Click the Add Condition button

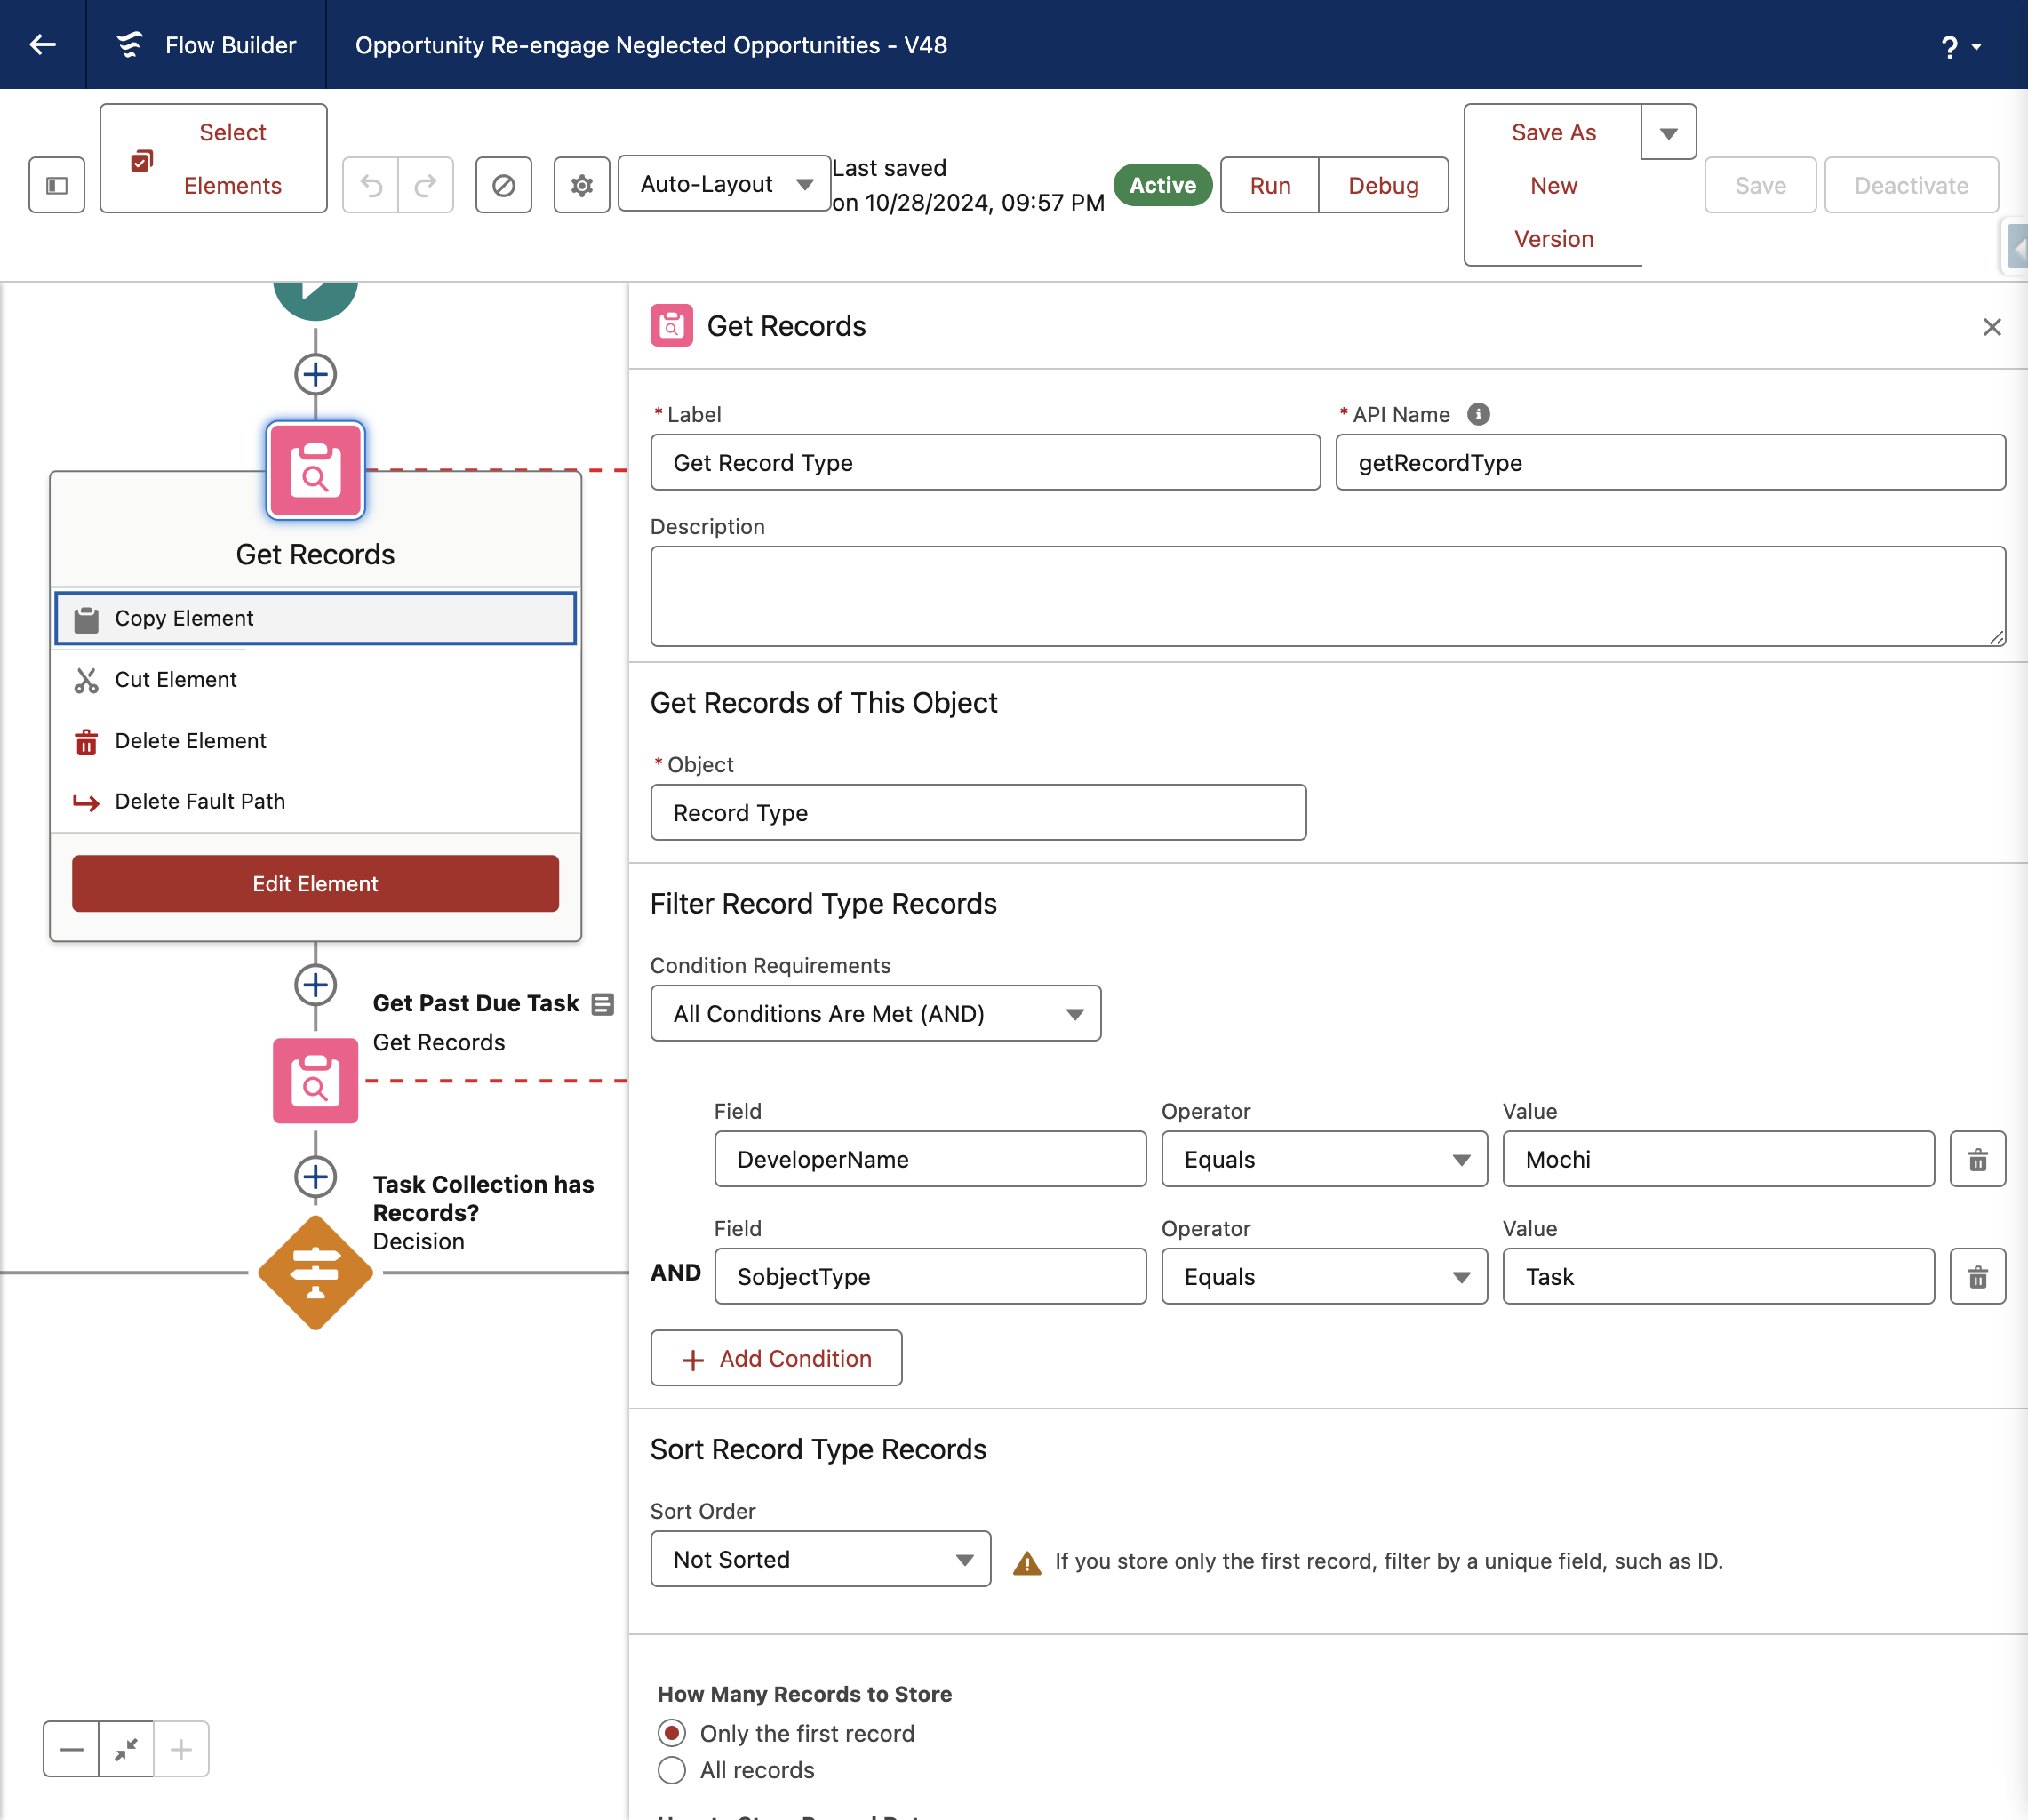pos(776,1358)
